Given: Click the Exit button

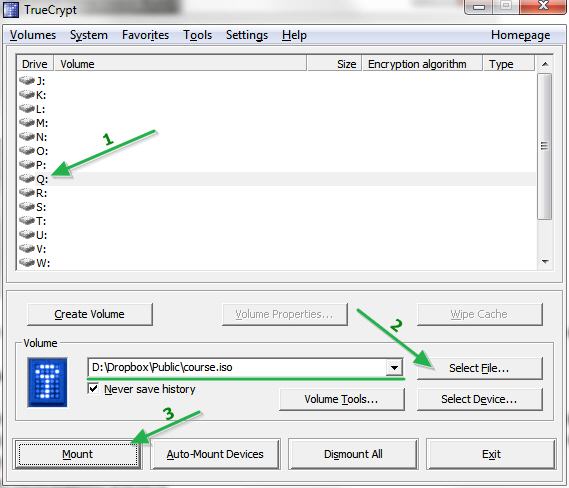Looking at the screenshot, I should tap(491, 454).
